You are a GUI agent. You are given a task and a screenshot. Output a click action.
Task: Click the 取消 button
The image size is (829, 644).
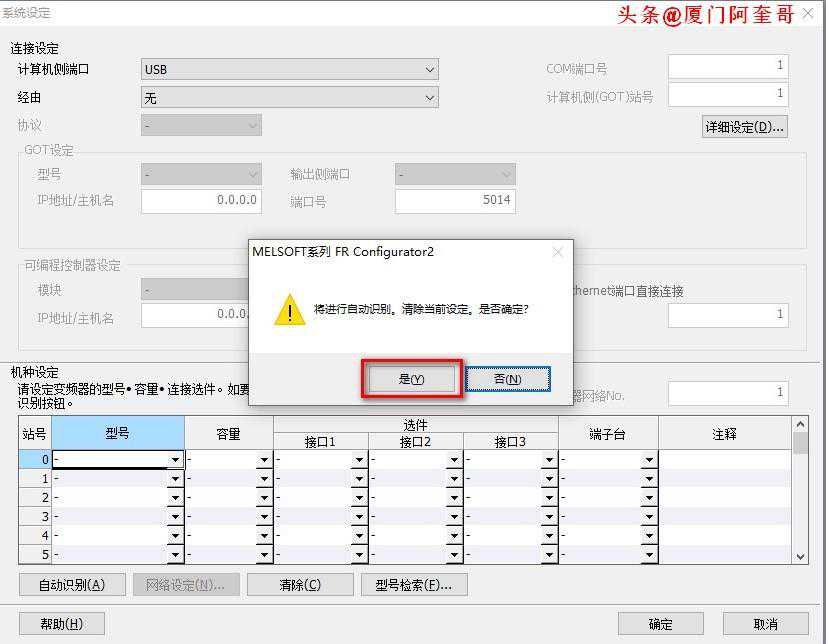click(765, 624)
